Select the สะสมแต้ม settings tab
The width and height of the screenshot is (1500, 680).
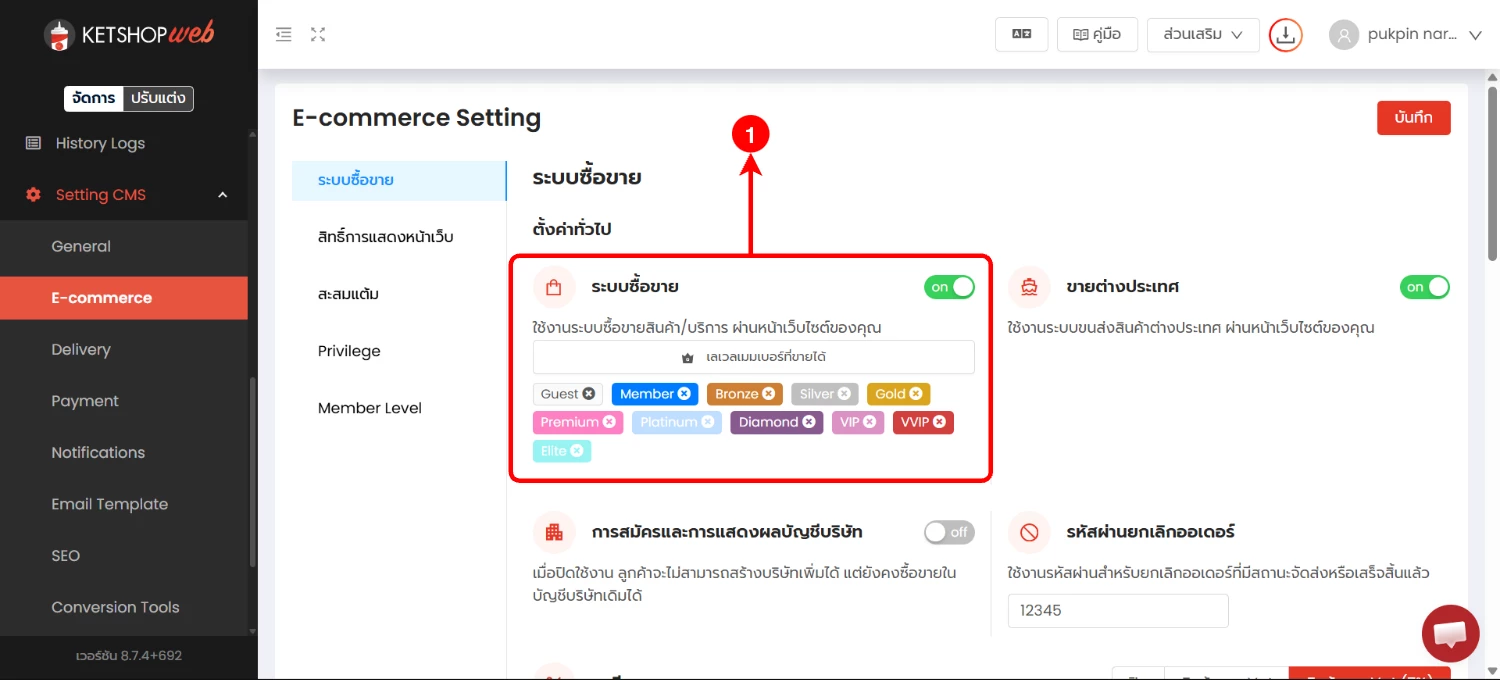point(348,294)
